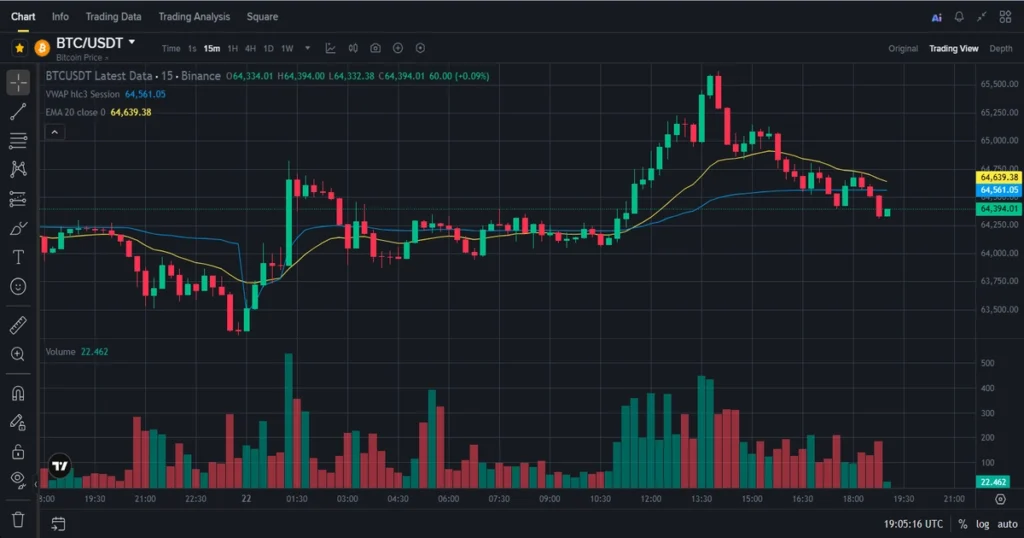Viewport: 1024px width, 538px height.
Task: Open the Ai assistant icon
Action: [936, 18]
